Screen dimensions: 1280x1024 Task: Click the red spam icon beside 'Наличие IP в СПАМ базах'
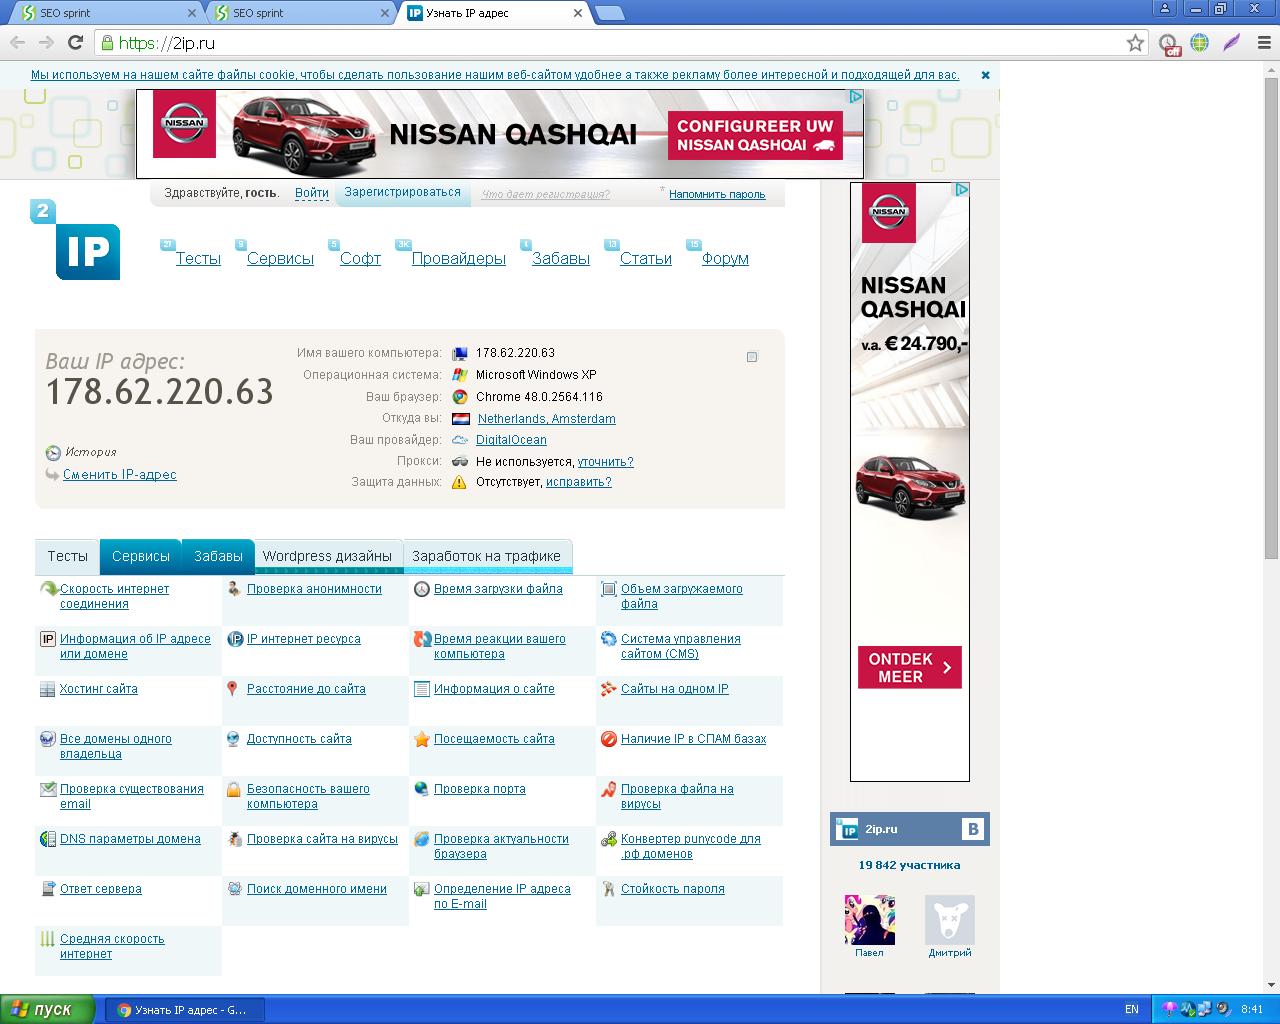[x=609, y=739]
